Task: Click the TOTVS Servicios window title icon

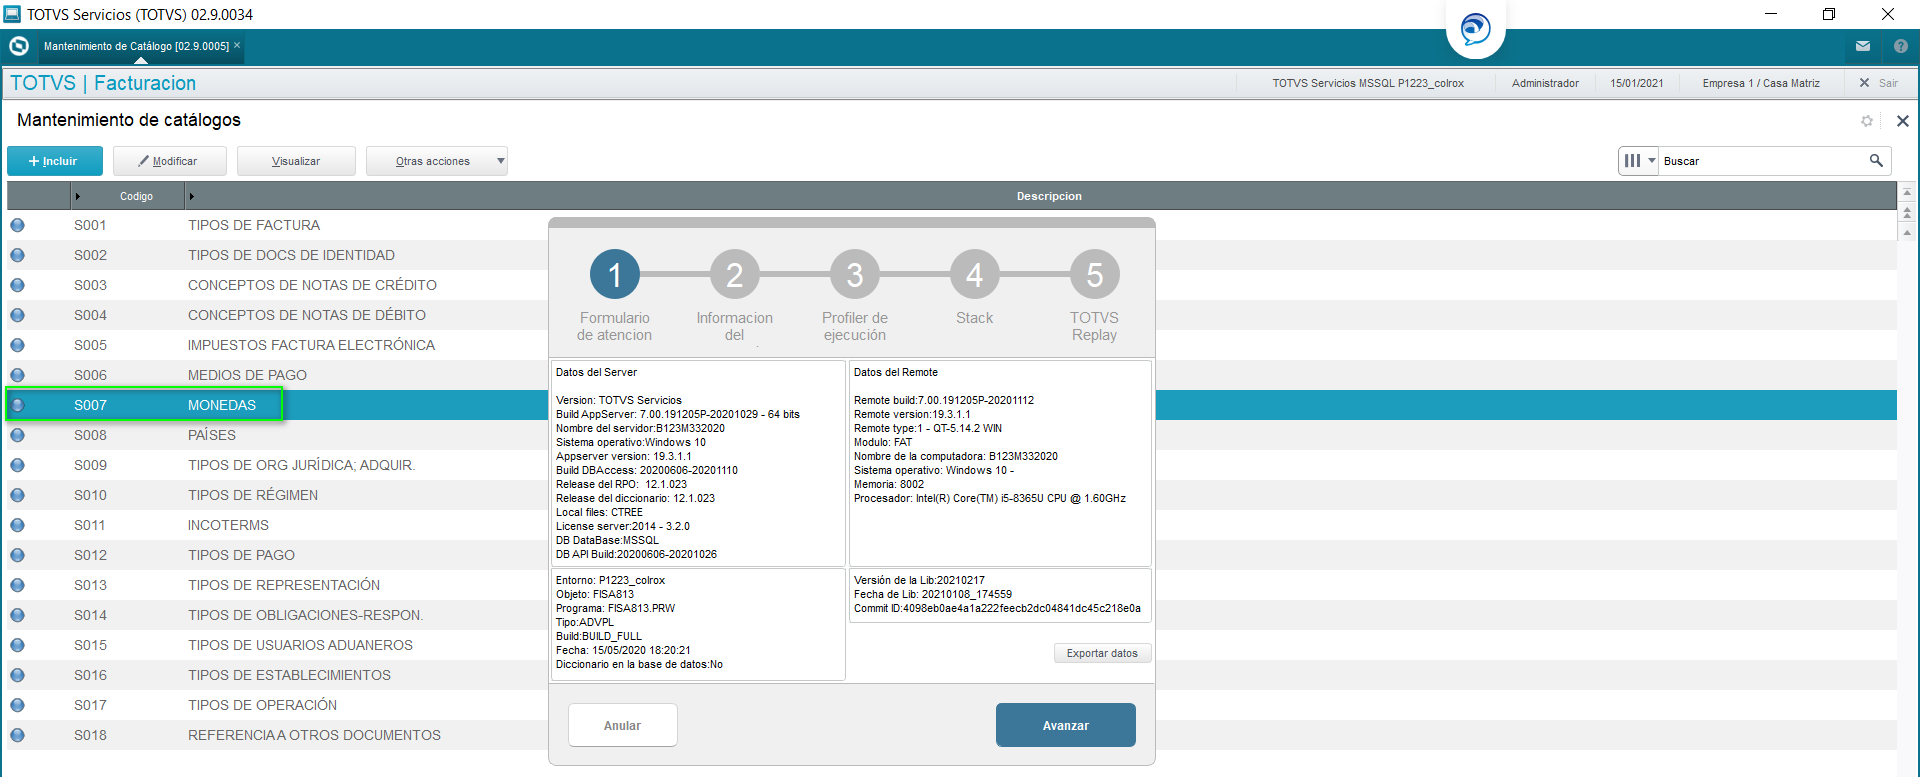Action: 12,14
